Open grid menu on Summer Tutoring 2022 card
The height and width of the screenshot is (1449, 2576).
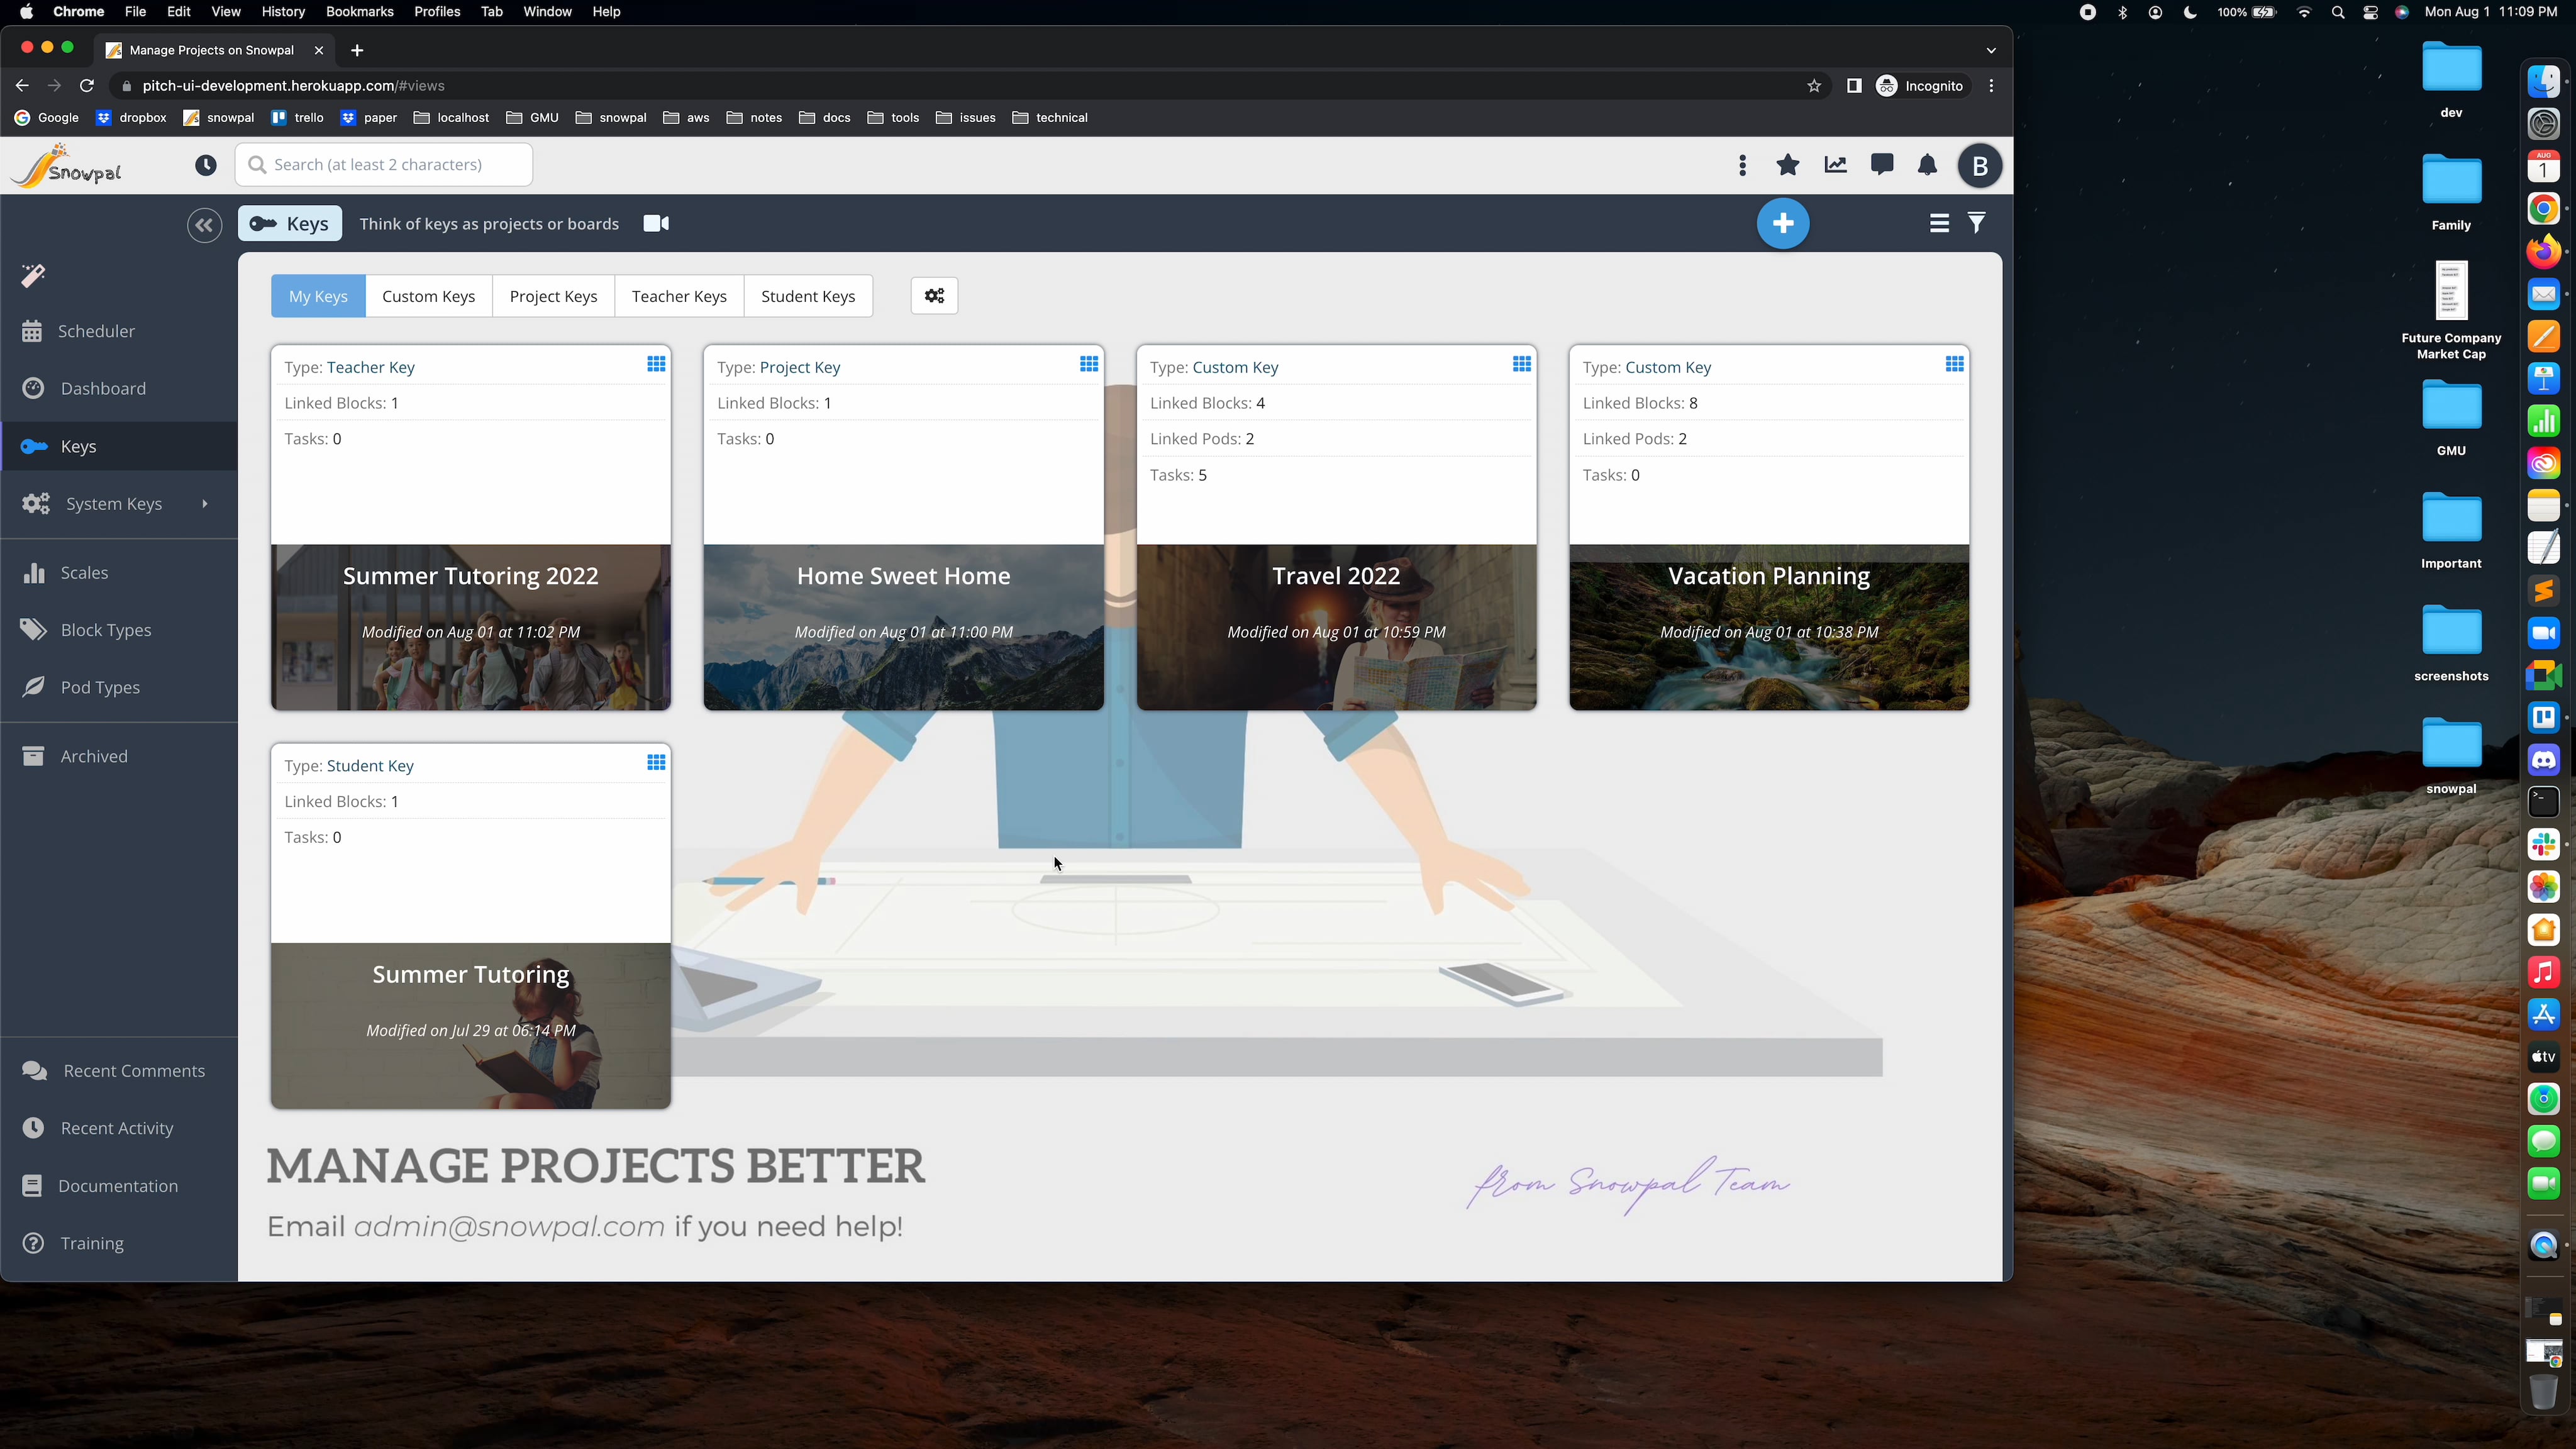(656, 364)
